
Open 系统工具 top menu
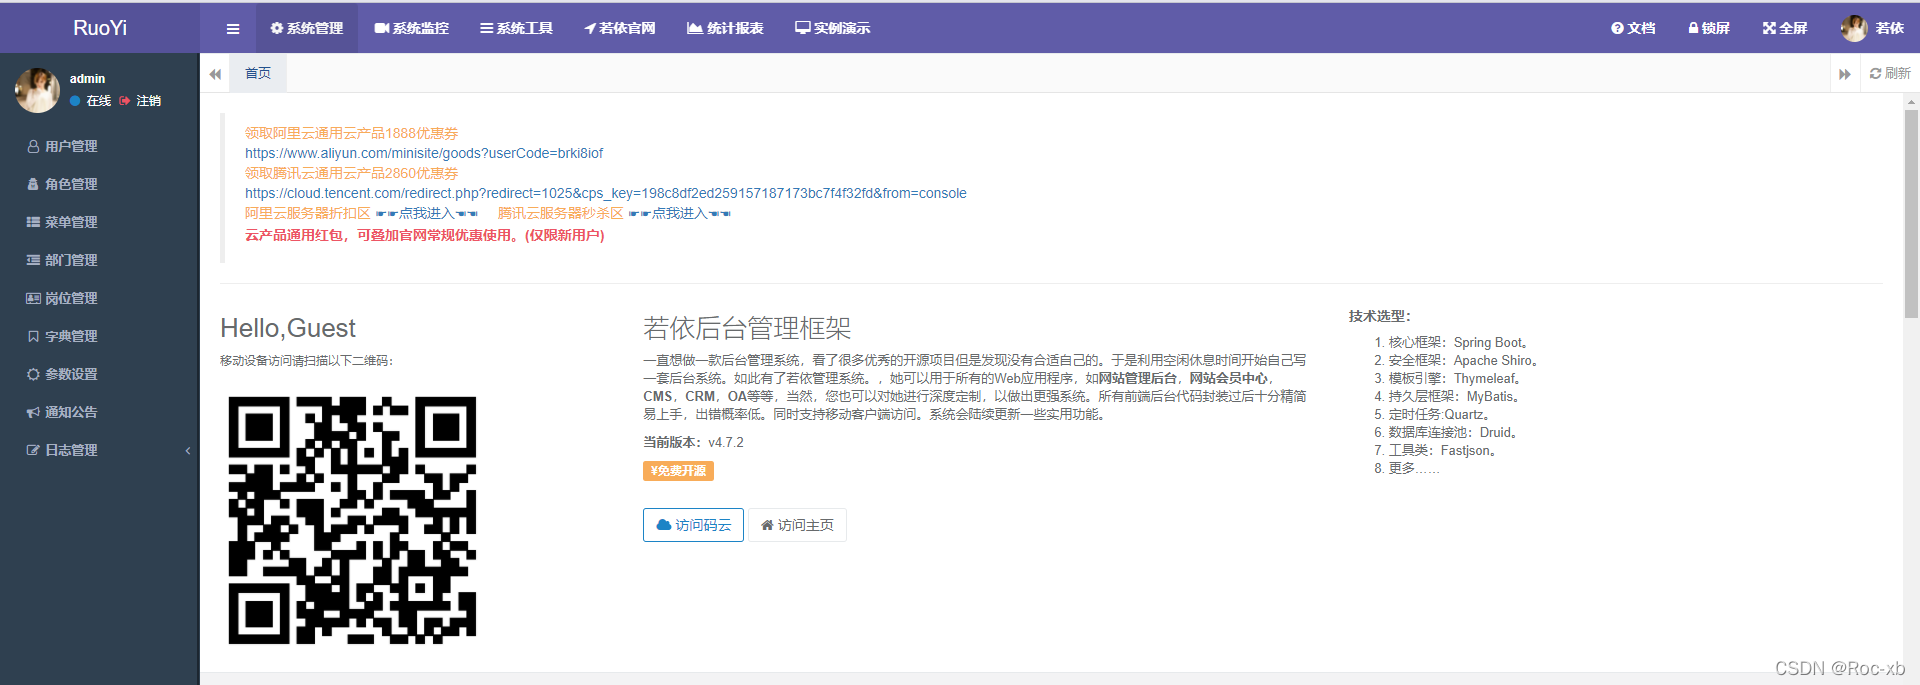tap(516, 28)
